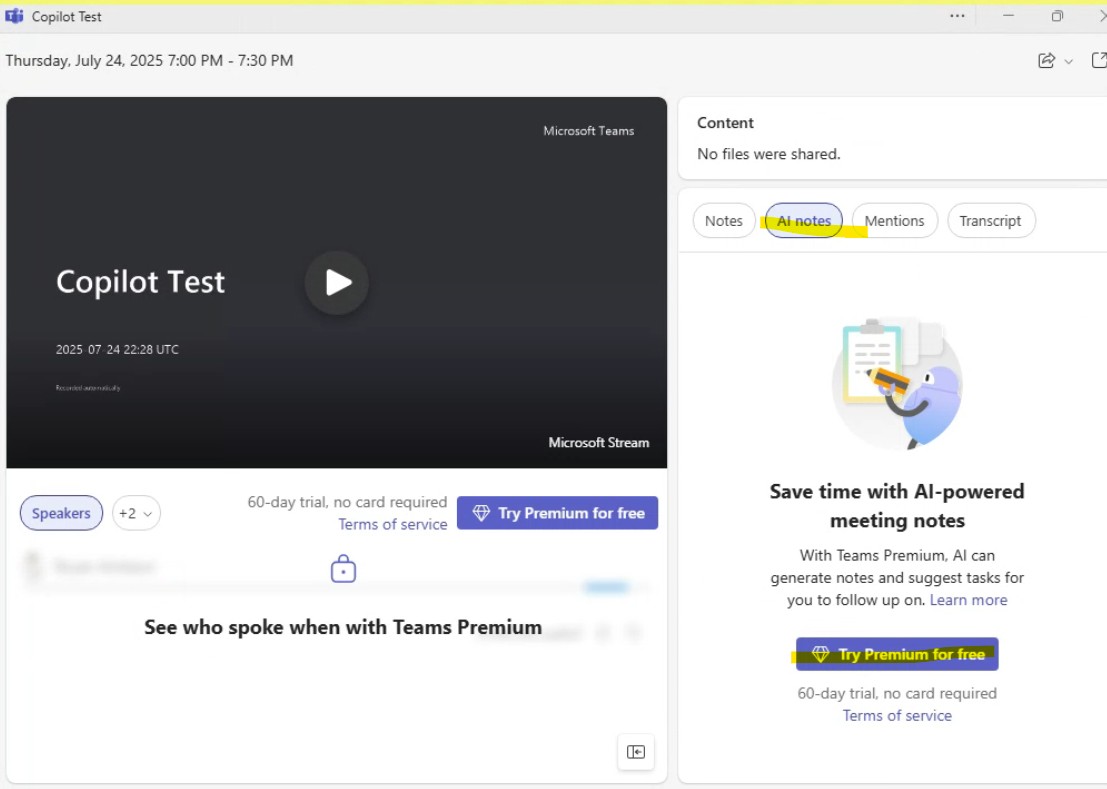Screen dimensions: 1107x789
Task: Open the Mentions tab
Action: pos(894,220)
